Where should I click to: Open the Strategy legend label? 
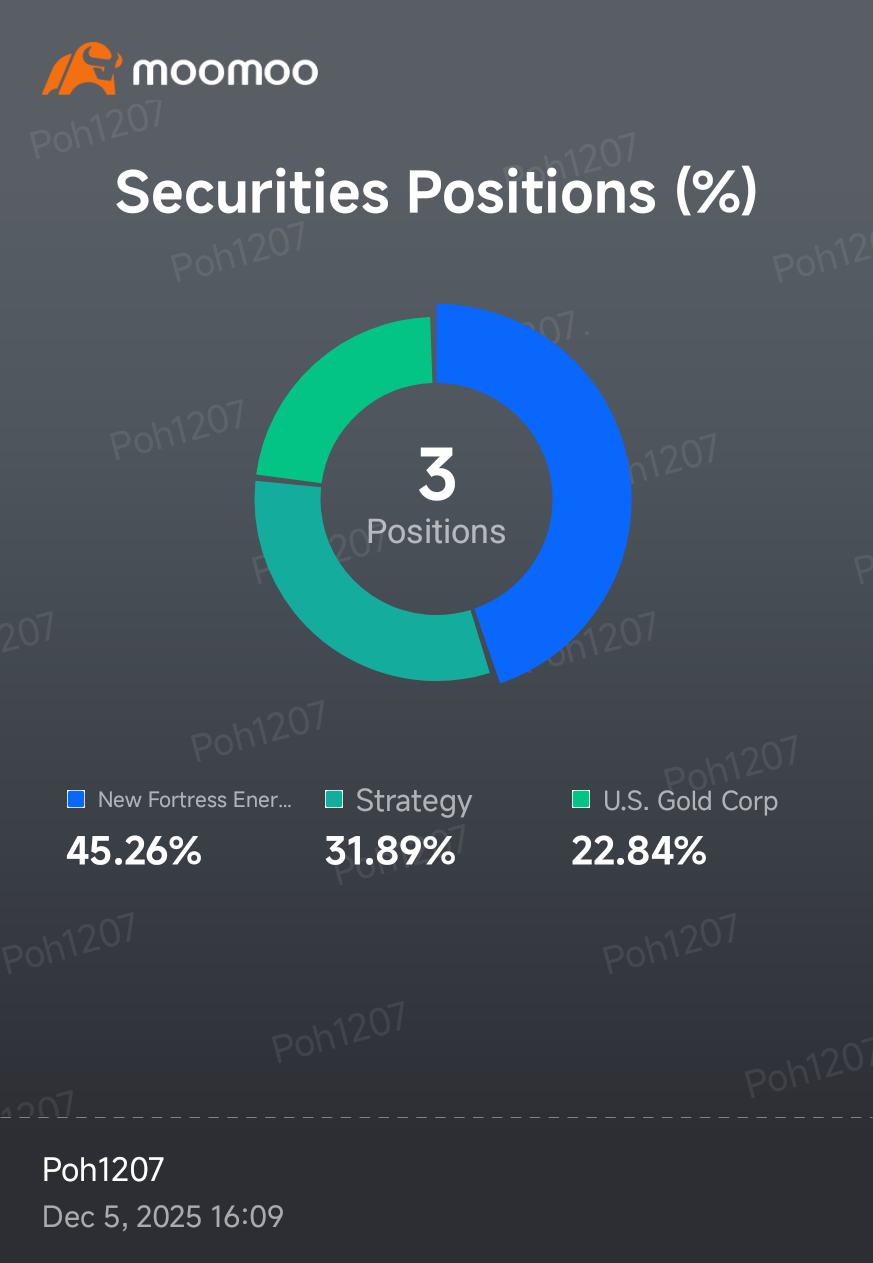414,801
